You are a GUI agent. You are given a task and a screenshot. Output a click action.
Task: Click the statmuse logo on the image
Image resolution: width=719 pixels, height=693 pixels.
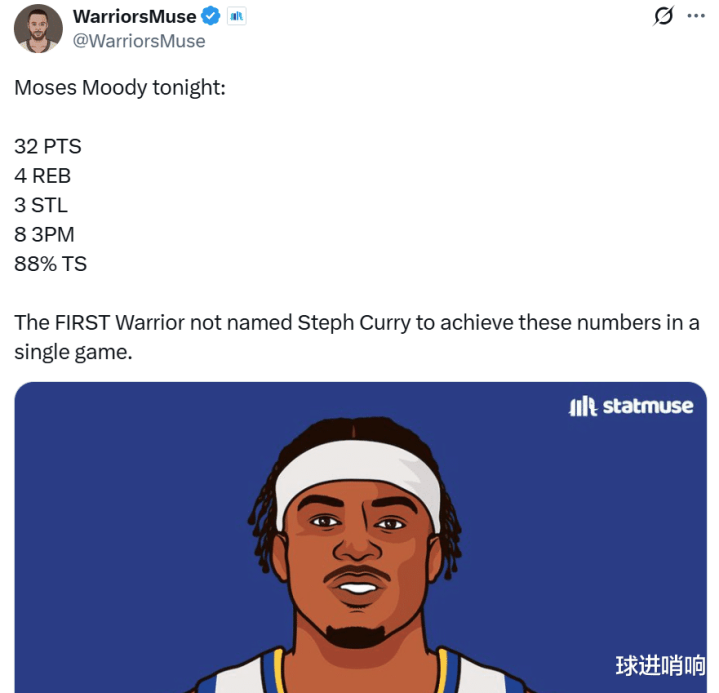(631, 406)
